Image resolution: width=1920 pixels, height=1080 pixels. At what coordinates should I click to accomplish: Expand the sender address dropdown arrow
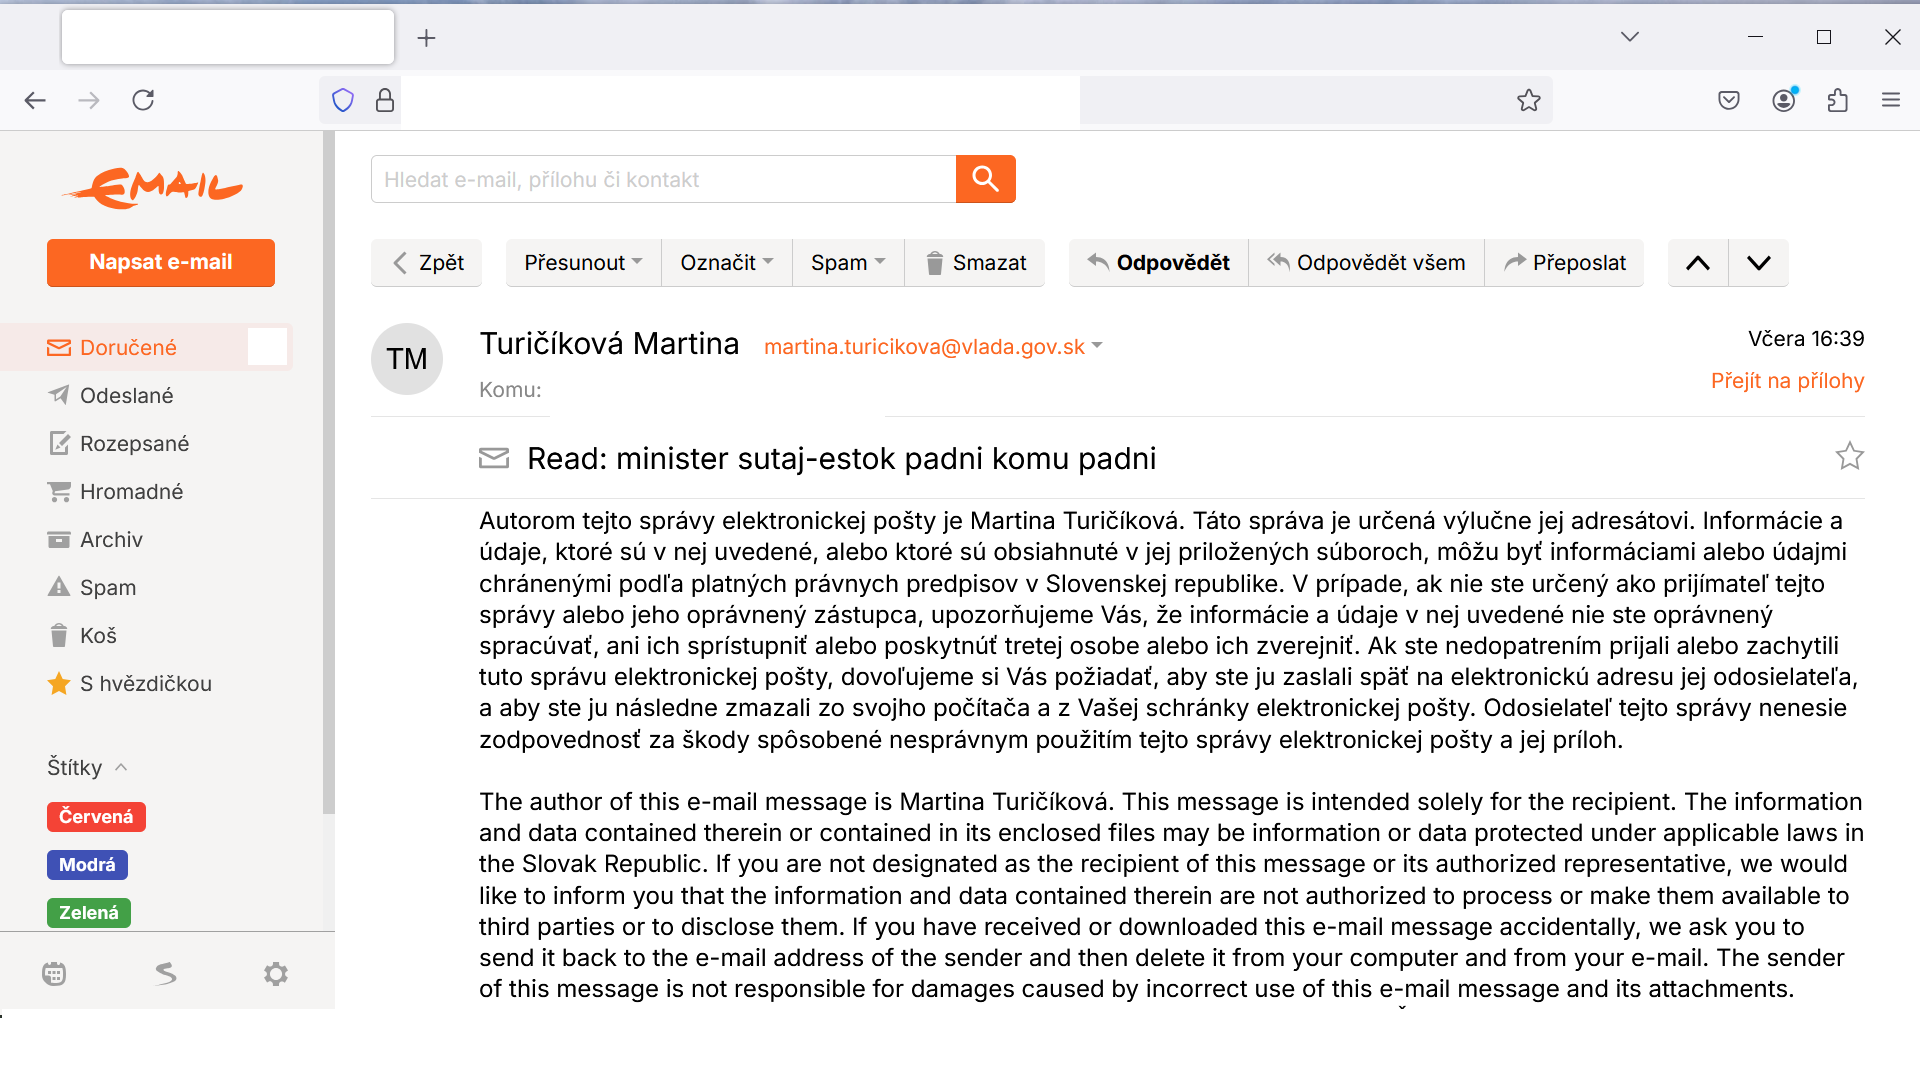[1097, 346]
